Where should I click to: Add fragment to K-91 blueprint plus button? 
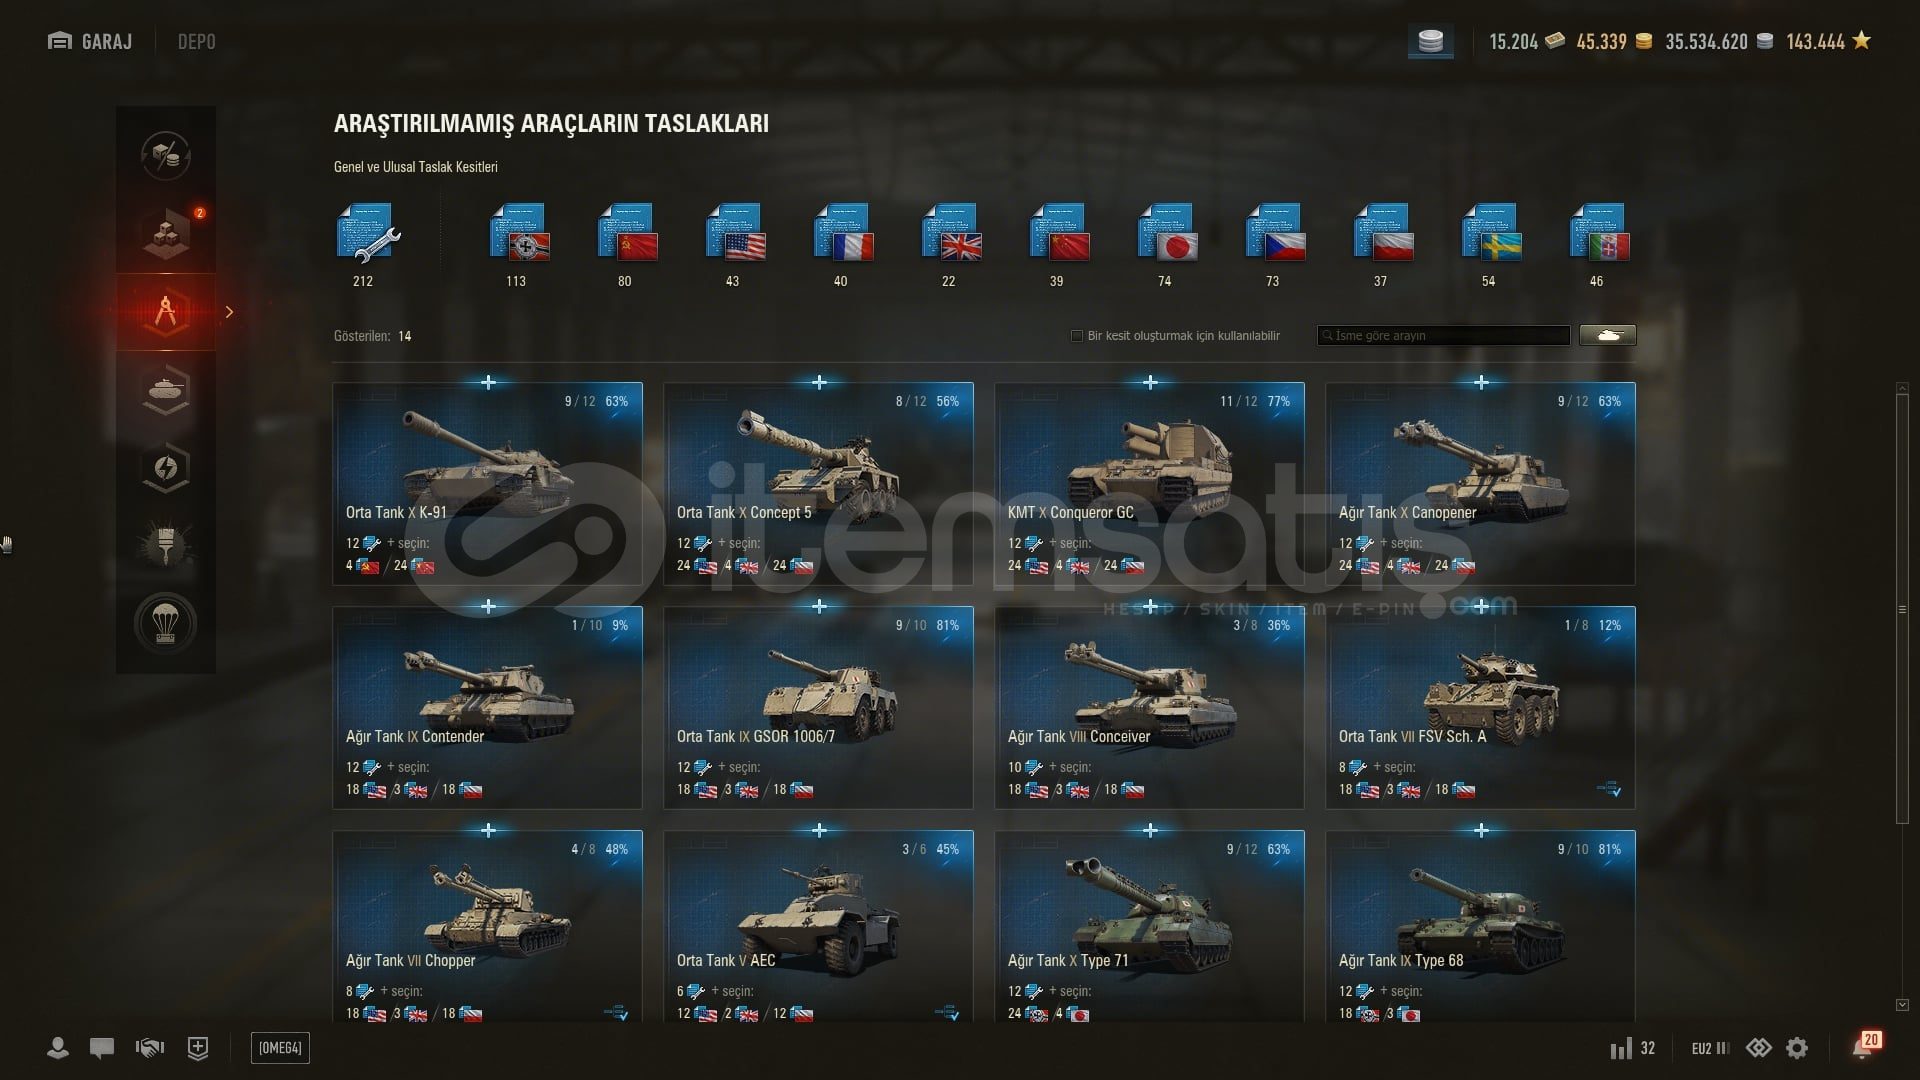tap(488, 382)
